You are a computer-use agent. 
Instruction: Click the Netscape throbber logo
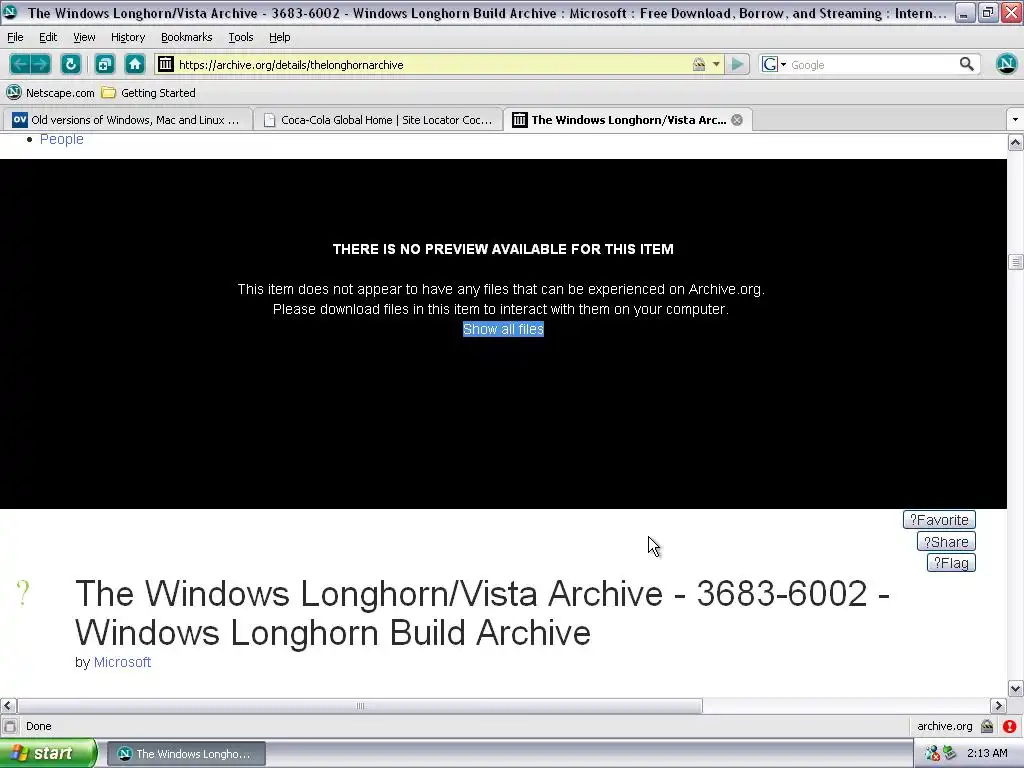click(x=1006, y=64)
